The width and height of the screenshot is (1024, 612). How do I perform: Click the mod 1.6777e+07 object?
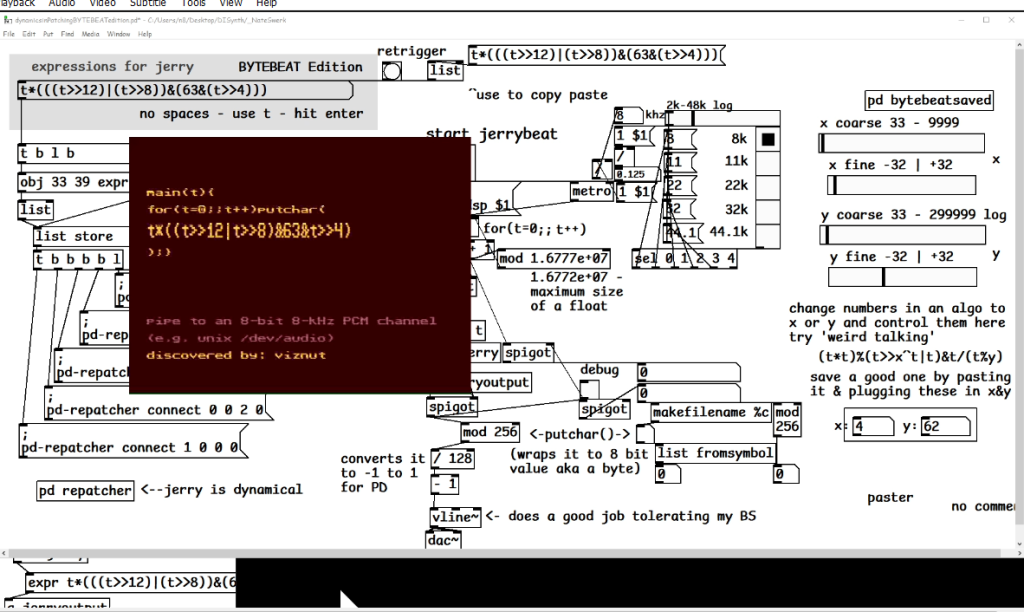pos(553,258)
